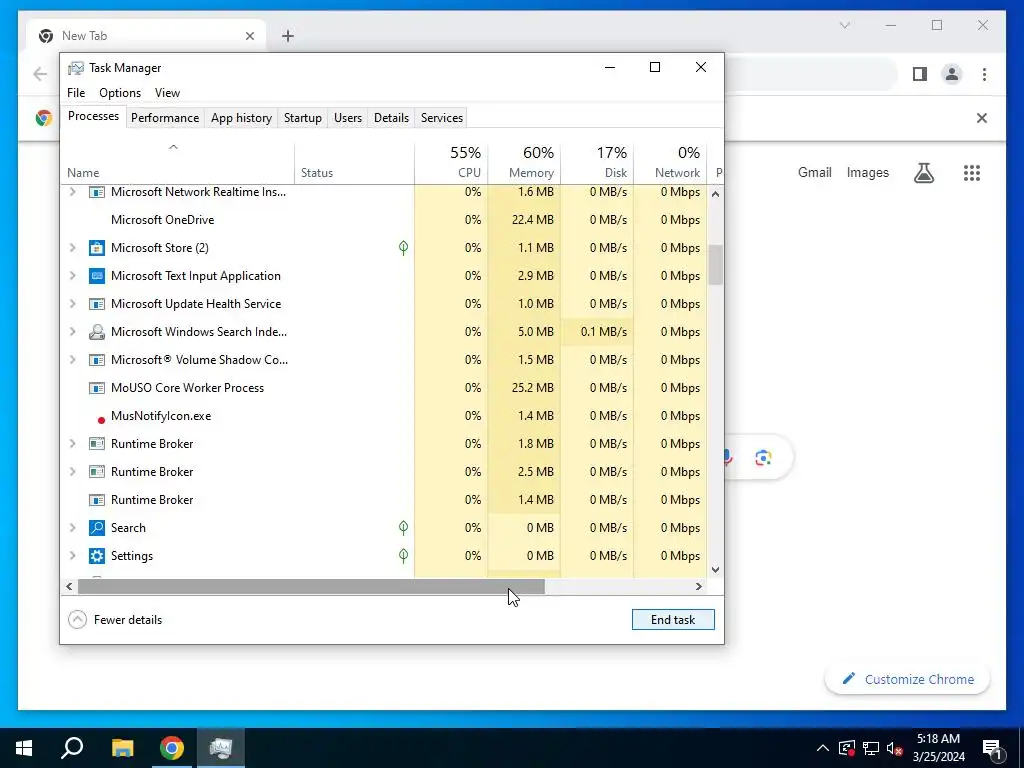This screenshot has height=768, width=1024.
Task: Open Chrome profile avatar icon
Action: click(952, 74)
